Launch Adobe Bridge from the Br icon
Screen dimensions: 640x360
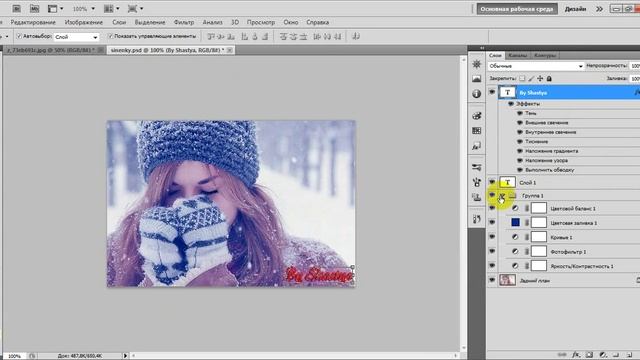16,8
